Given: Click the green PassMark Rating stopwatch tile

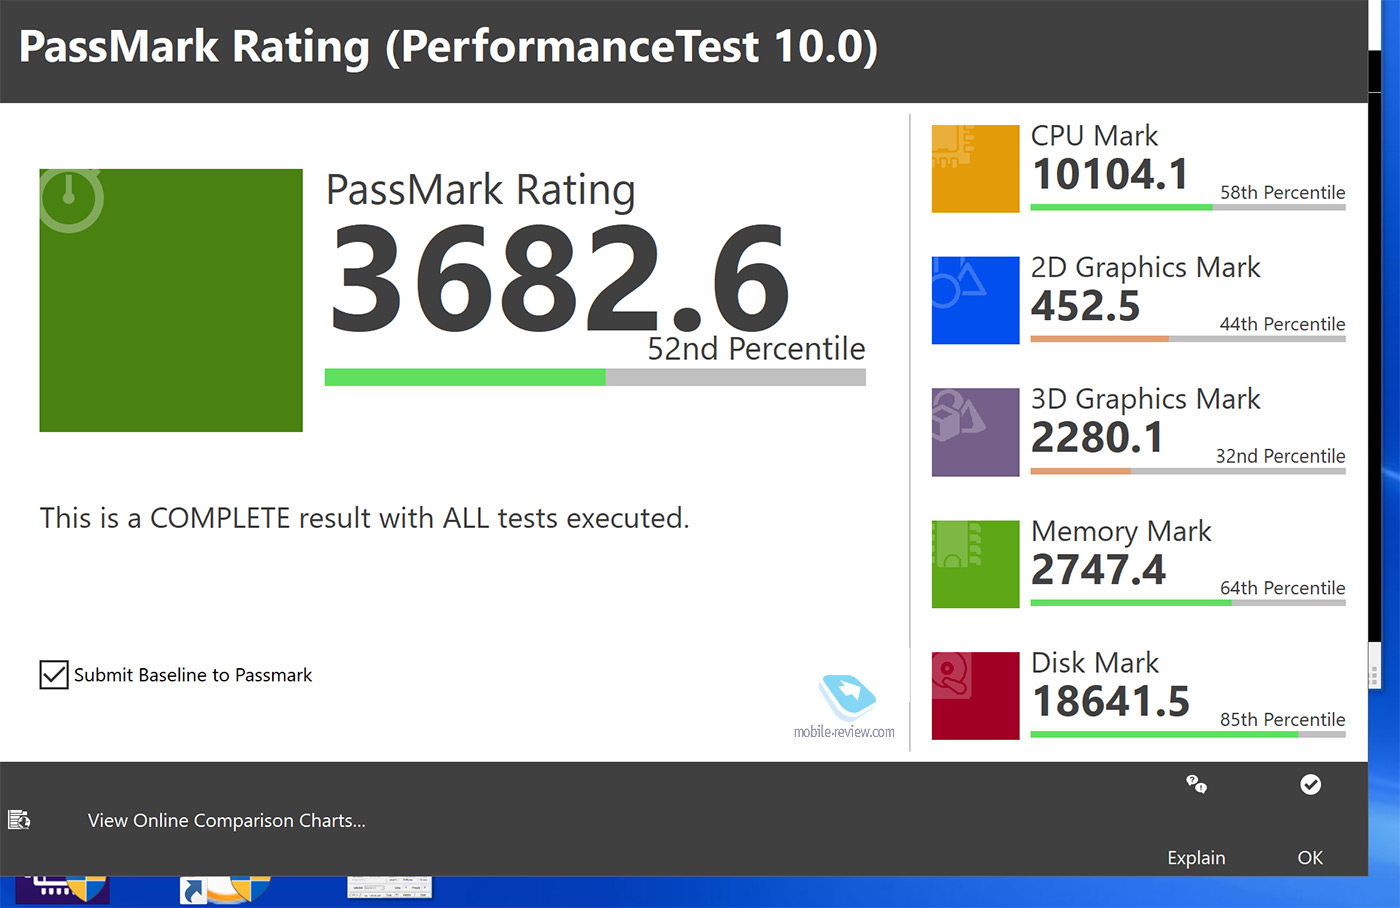Looking at the screenshot, I should (x=171, y=300).
